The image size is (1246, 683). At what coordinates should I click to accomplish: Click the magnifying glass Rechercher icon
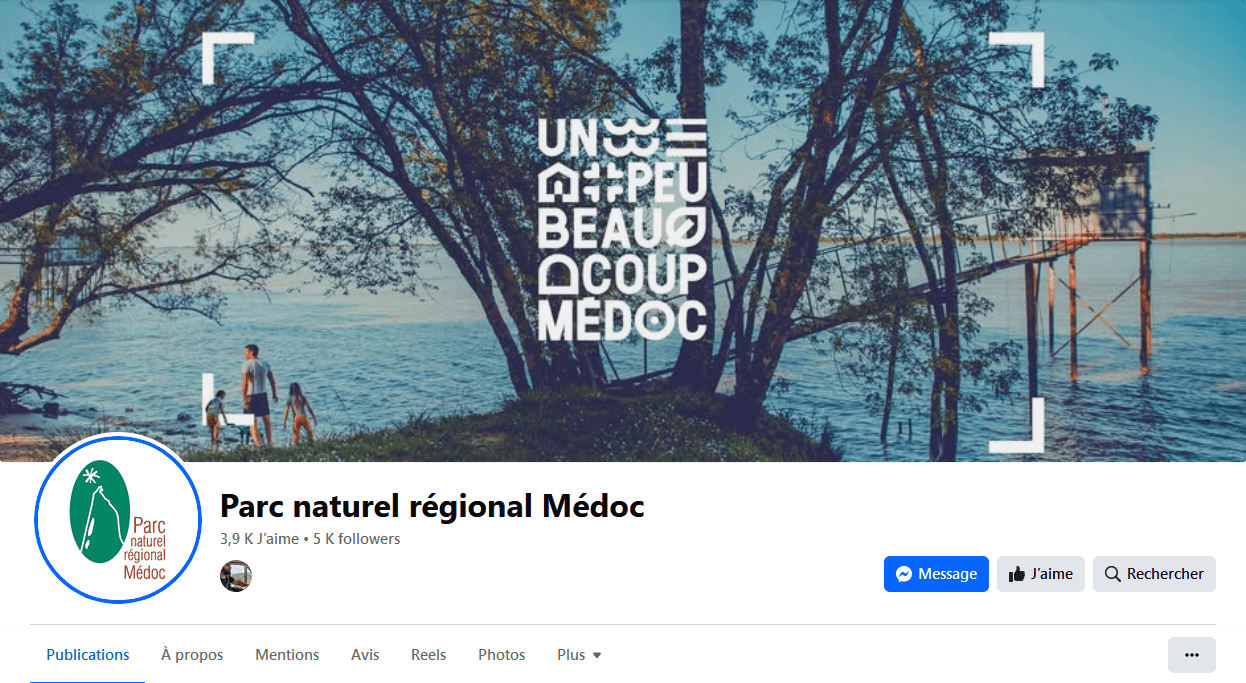point(1112,574)
